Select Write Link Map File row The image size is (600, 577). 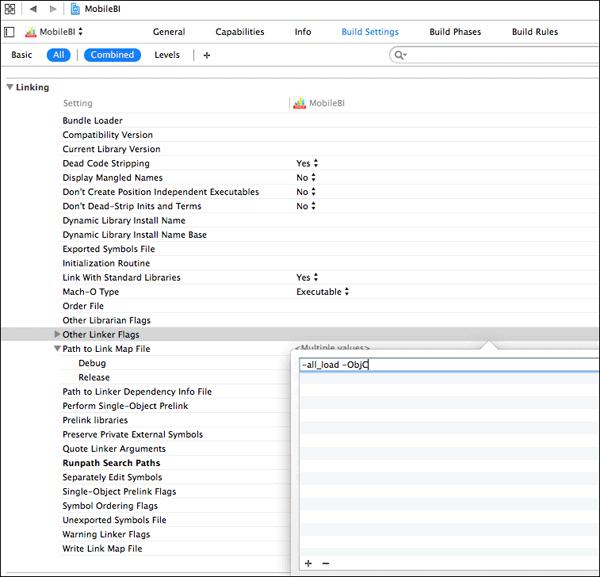(102, 548)
